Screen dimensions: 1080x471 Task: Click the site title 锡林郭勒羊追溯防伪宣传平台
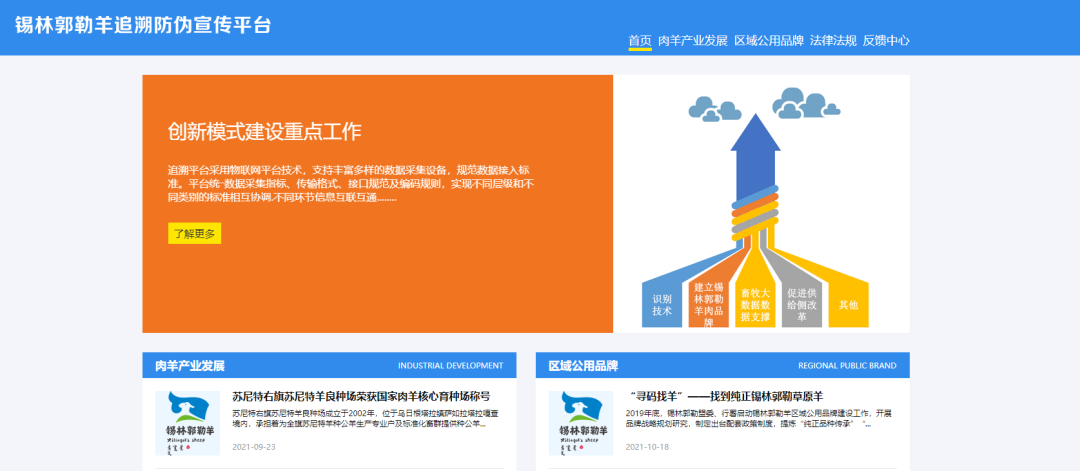[x=143, y=25]
